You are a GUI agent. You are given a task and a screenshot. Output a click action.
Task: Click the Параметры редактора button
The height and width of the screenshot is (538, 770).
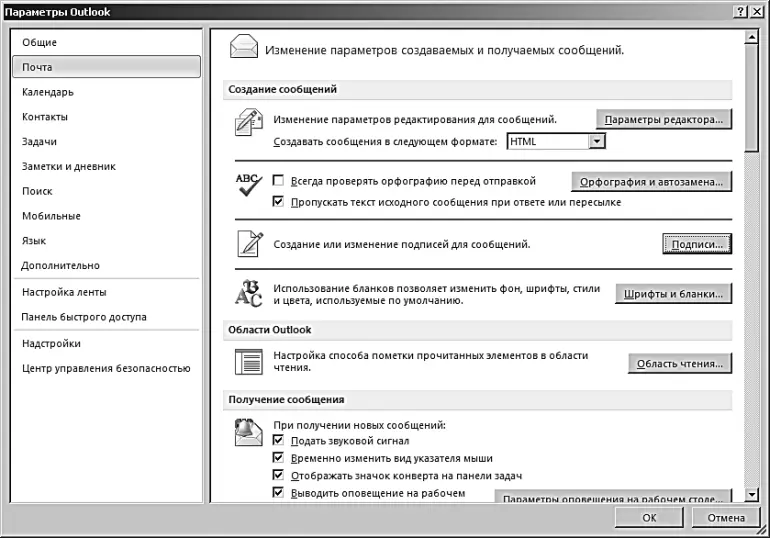(x=664, y=119)
